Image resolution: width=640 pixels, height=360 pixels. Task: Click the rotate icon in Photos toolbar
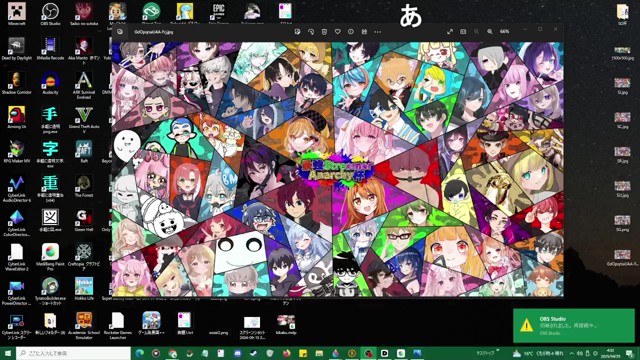point(311,31)
